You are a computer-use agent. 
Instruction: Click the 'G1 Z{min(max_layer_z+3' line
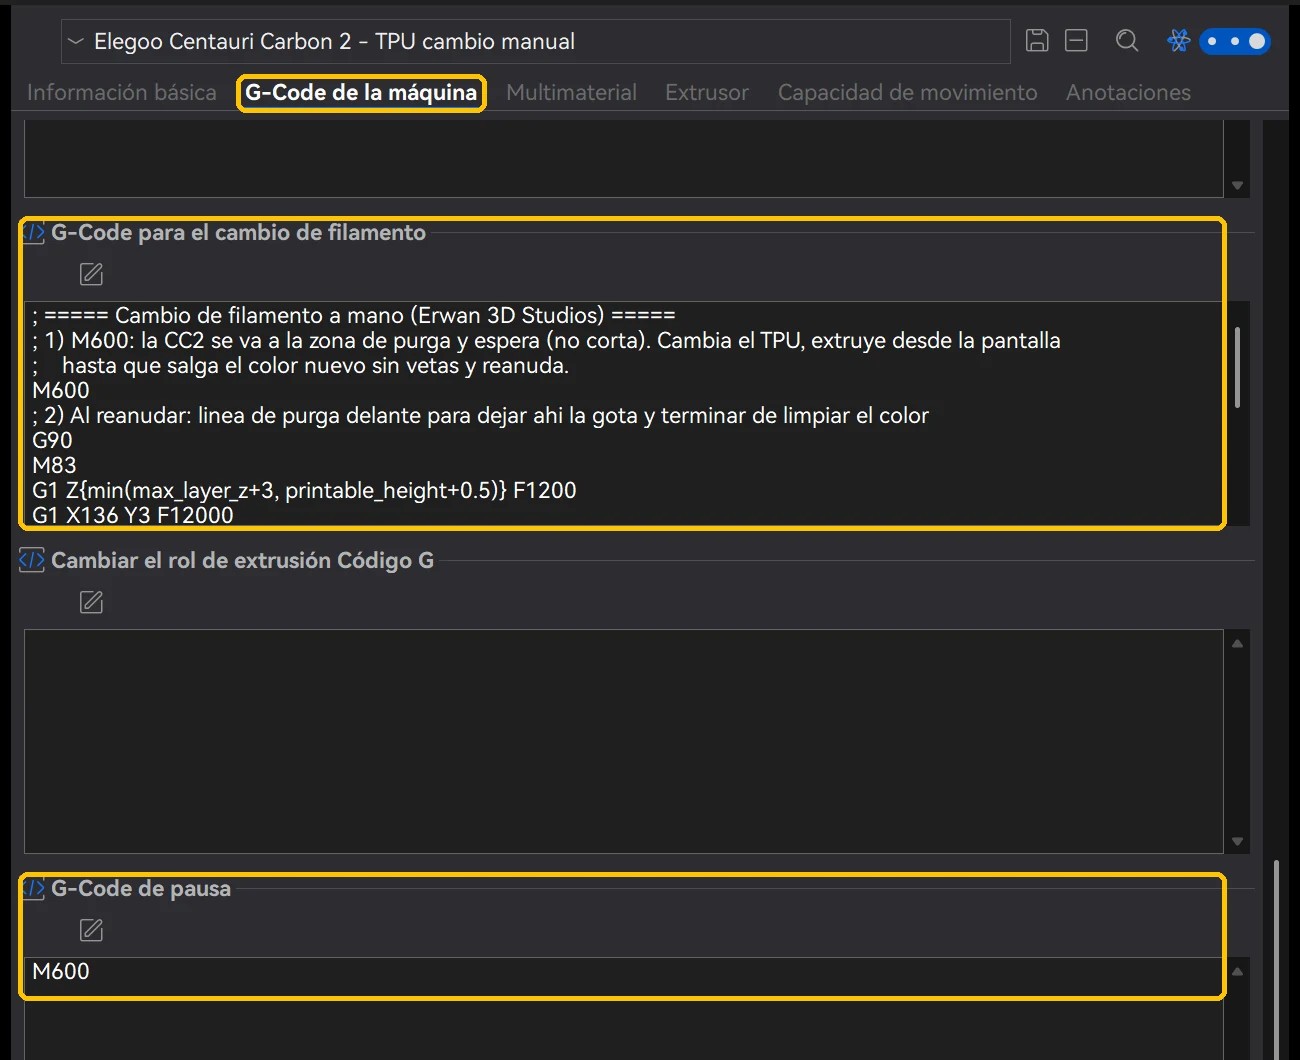304,491
